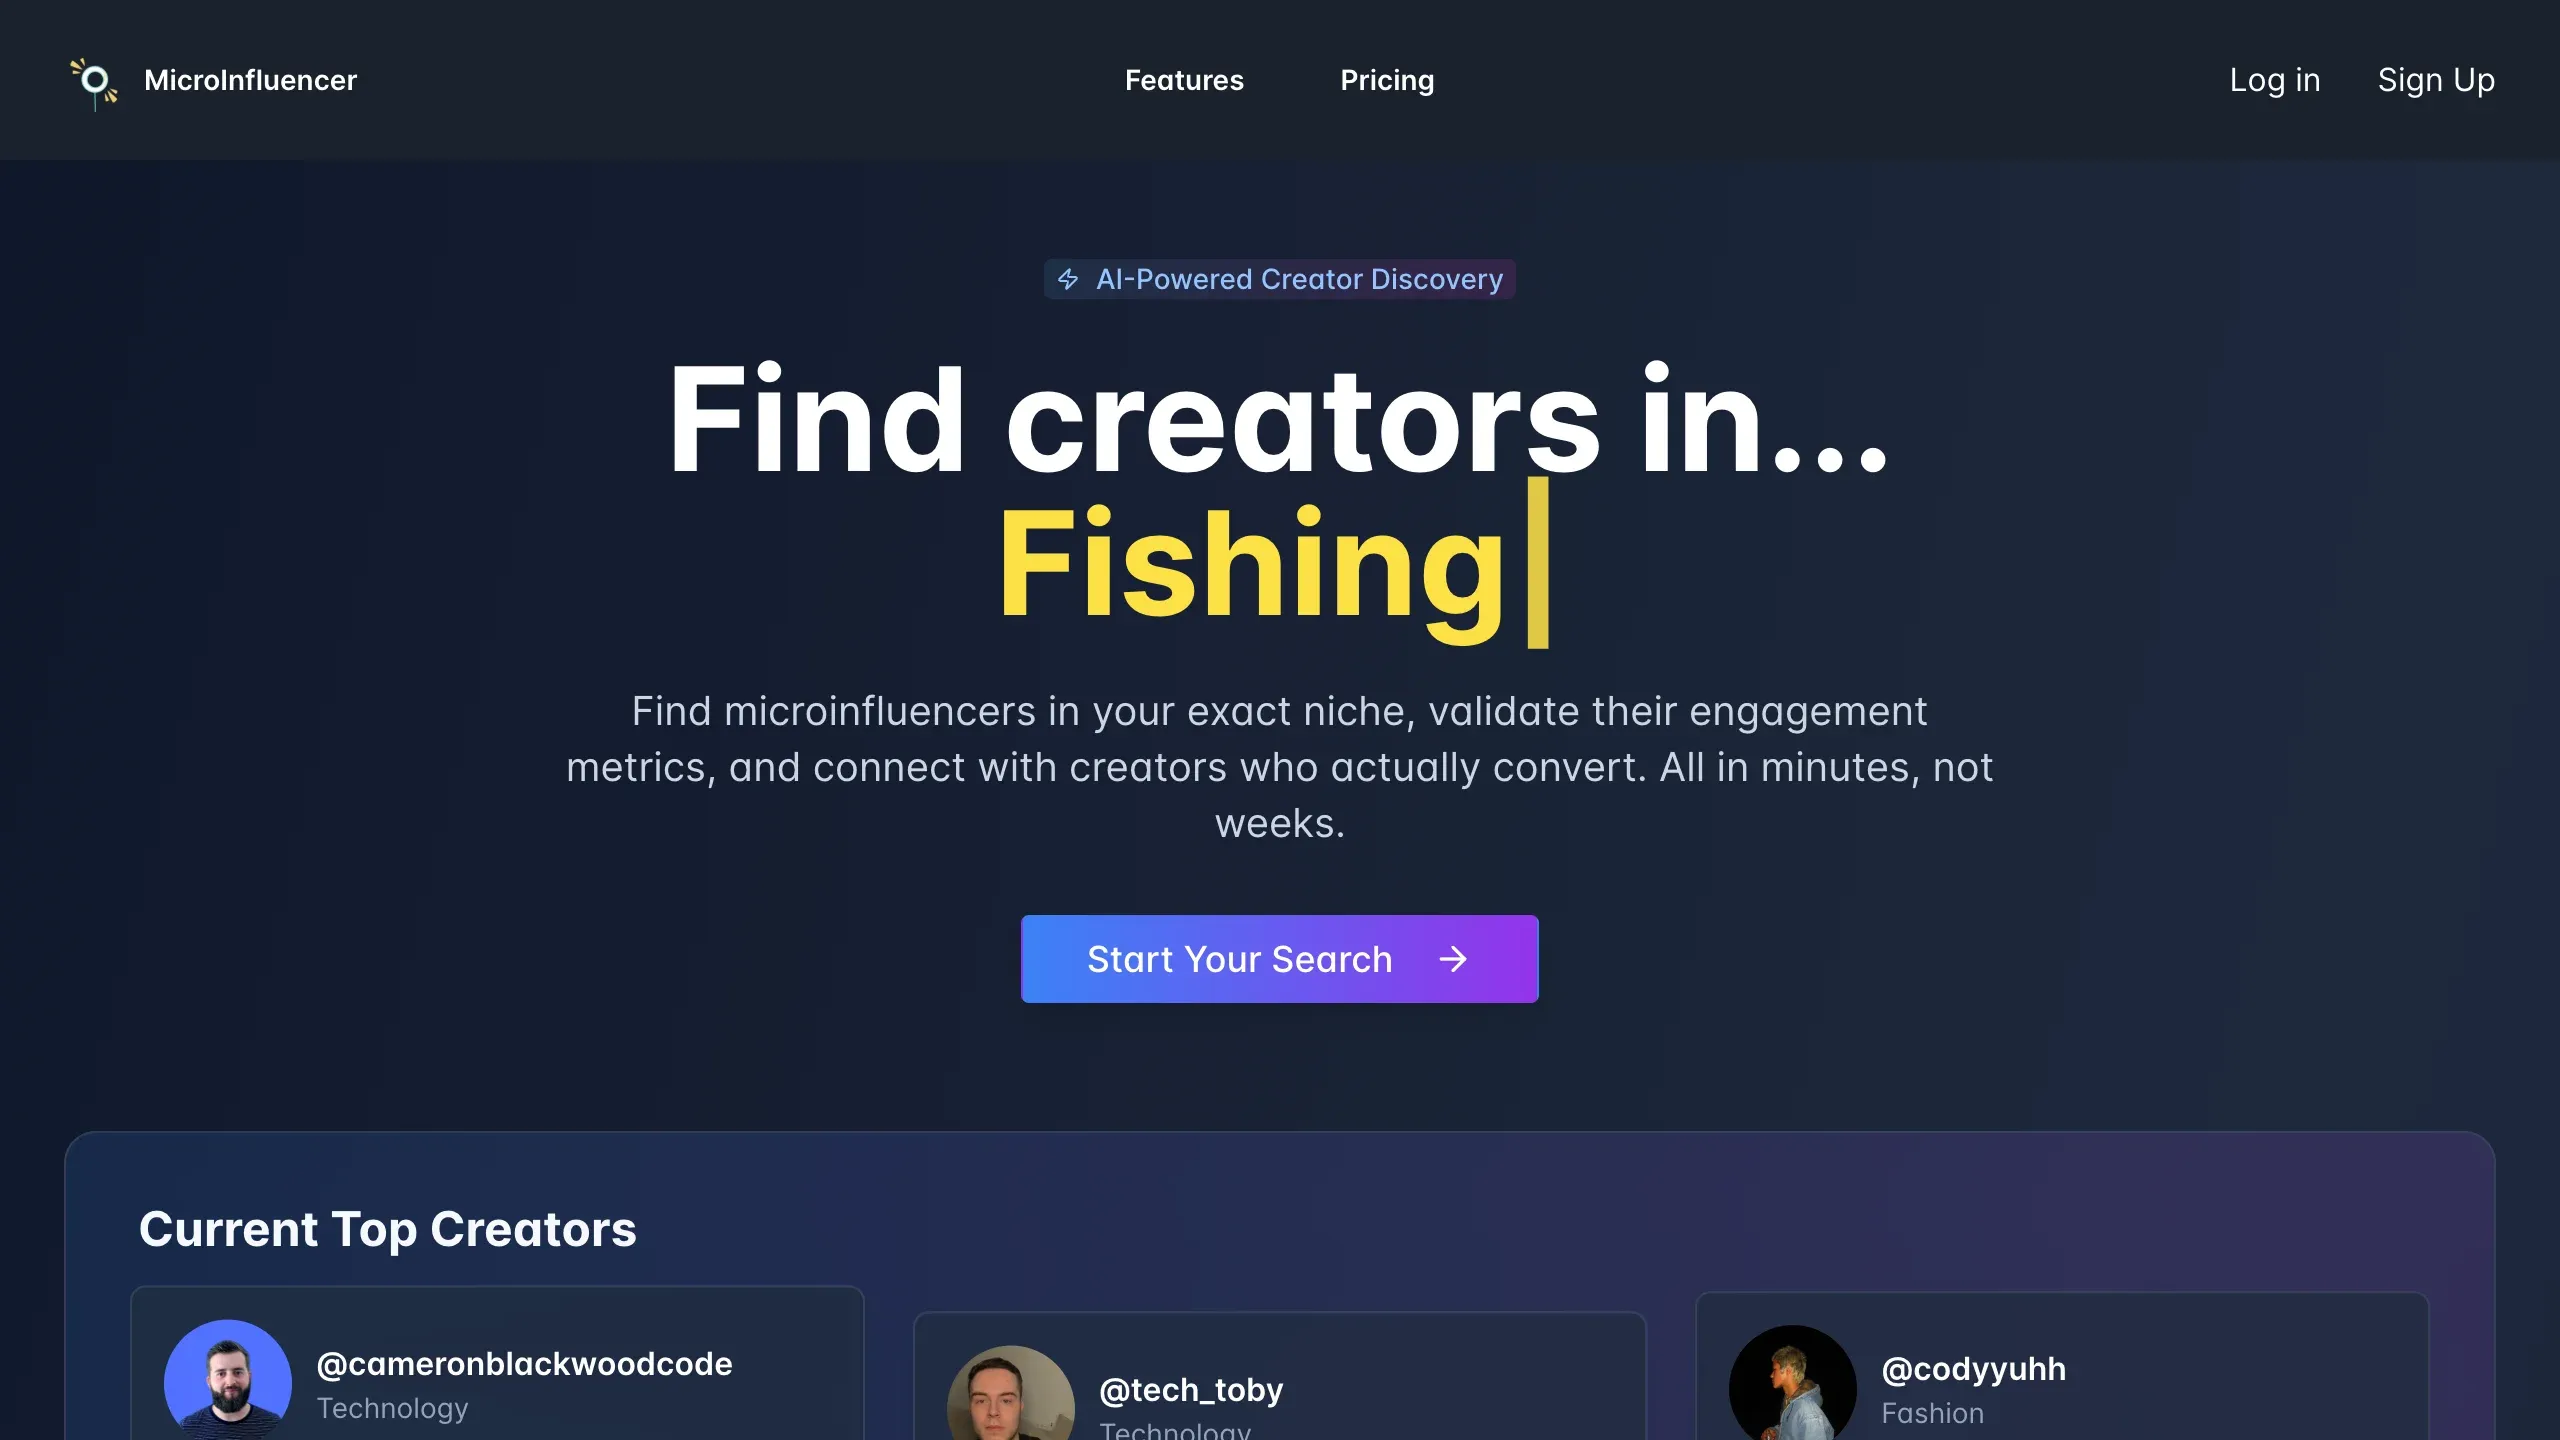Open @cameronblackwoodcode's profile avatar
Screen dimensions: 2560x1440
click(228, 1380)
